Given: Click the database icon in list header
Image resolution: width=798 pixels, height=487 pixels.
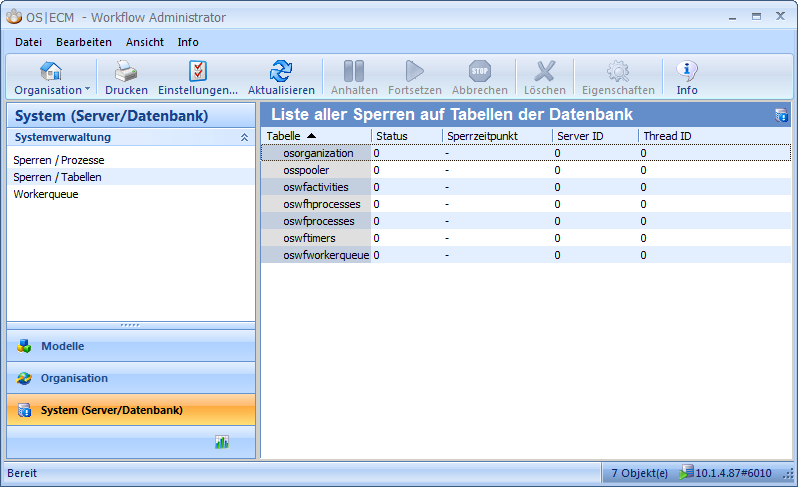Looking at the screenshot, I should (781, 115).
